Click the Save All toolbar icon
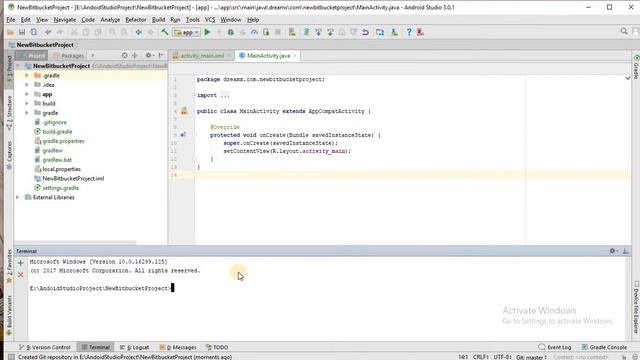640x360 pixels. pos(22,32)
